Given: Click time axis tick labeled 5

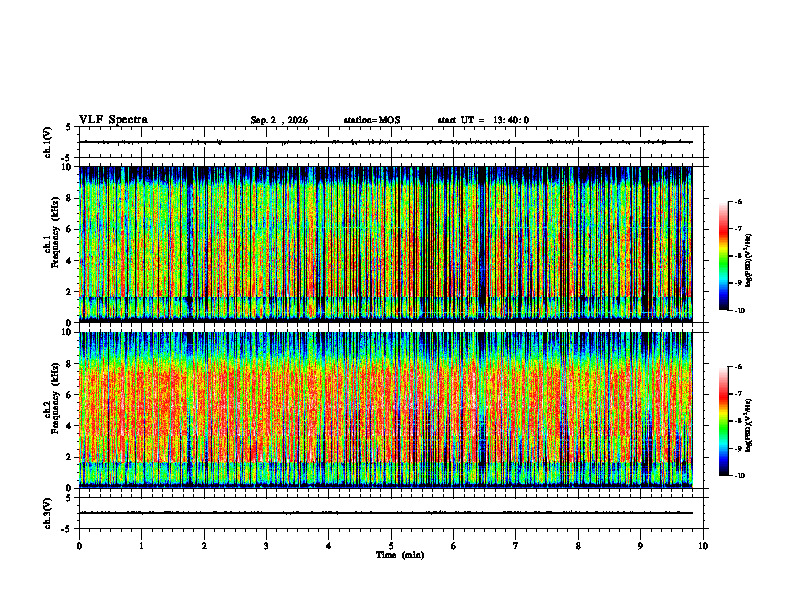Looking at the screenshot, I should pos(391,546).
